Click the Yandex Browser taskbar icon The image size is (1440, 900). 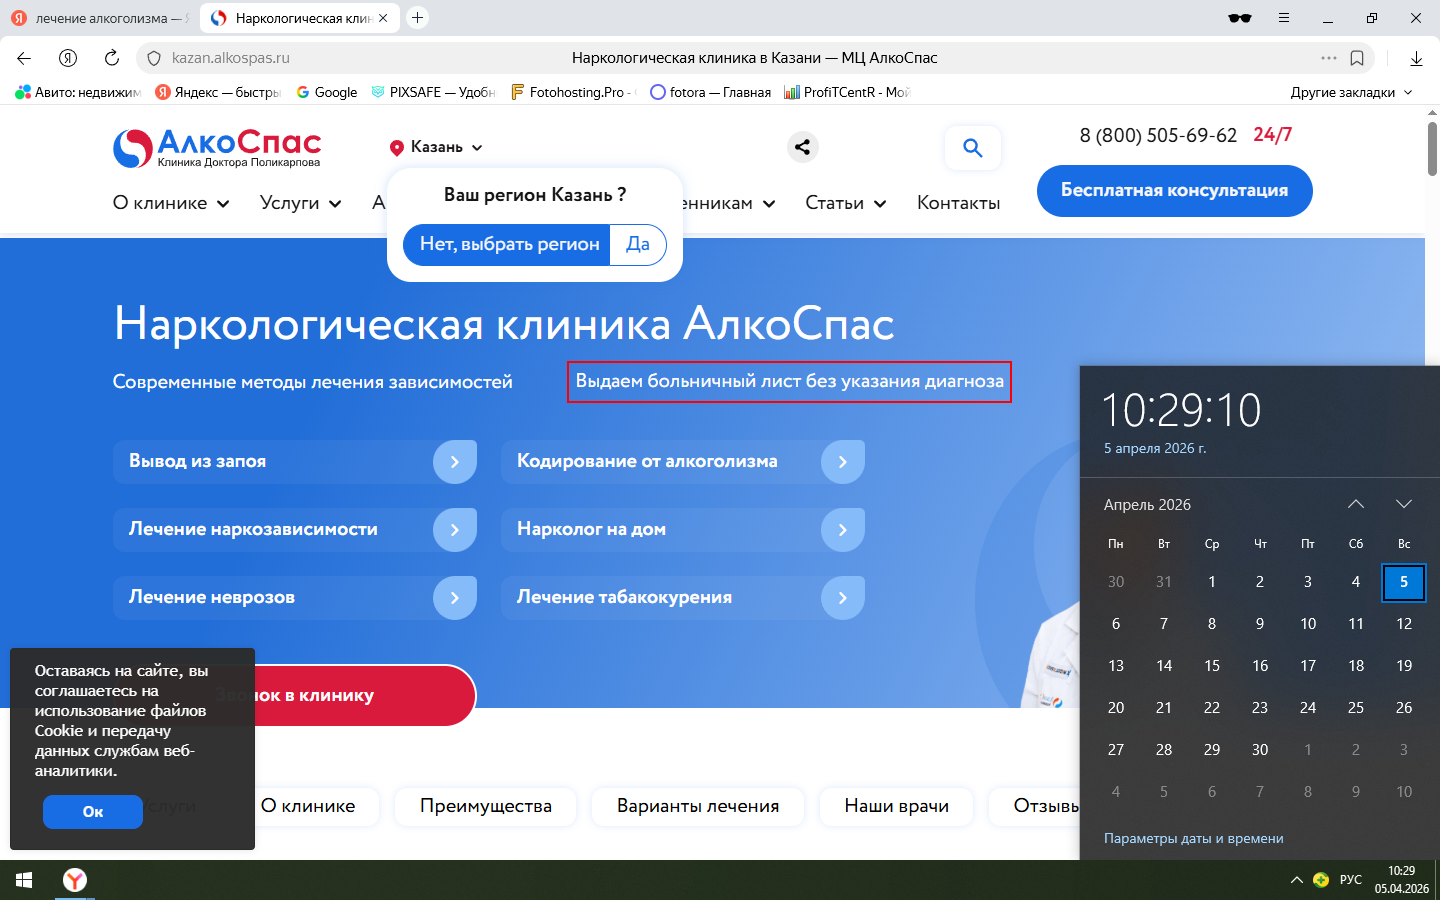pos(75,880)
